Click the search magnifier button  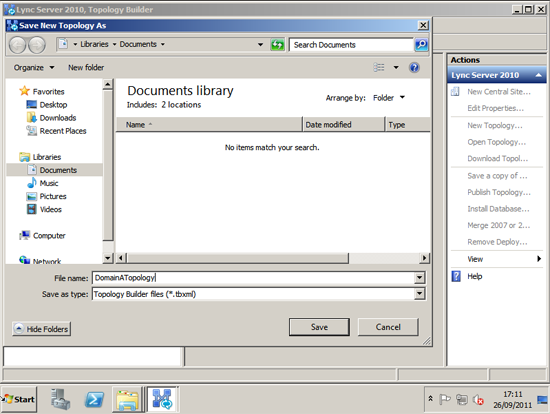coord(421,45)
